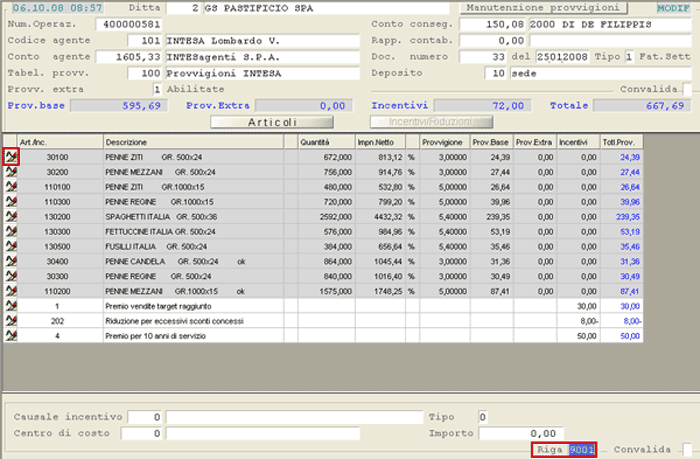Click the edit icon beside FETTUCCINE ITALIA

point(11,231)
